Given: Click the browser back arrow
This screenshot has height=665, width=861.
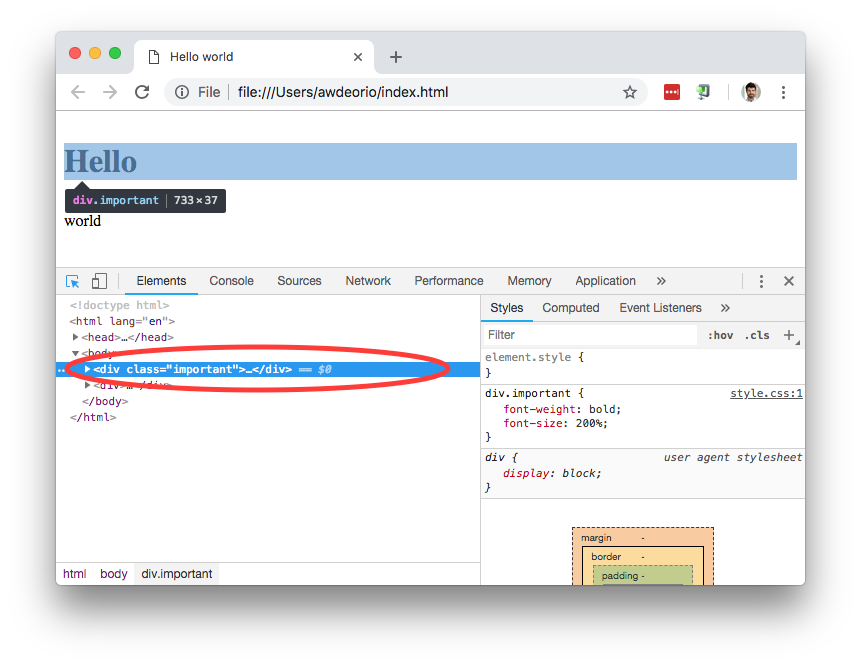Looking at the screenshot, I should (x=78, y=92).
